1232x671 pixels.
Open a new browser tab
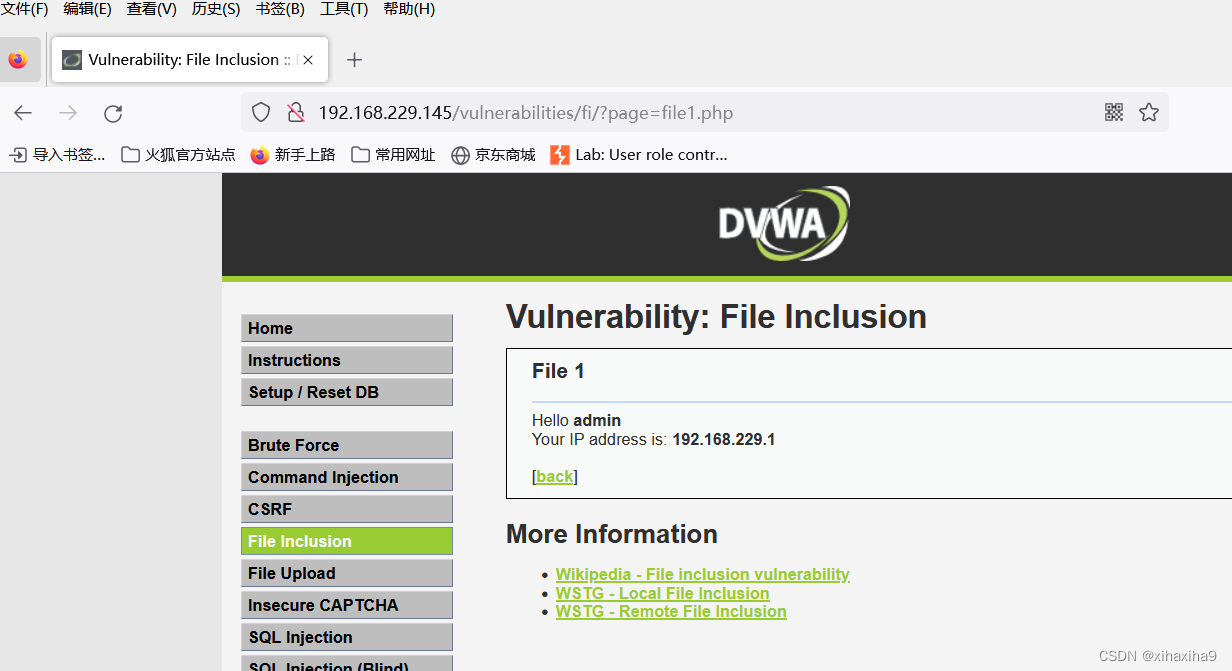click(x=353, y=60)
